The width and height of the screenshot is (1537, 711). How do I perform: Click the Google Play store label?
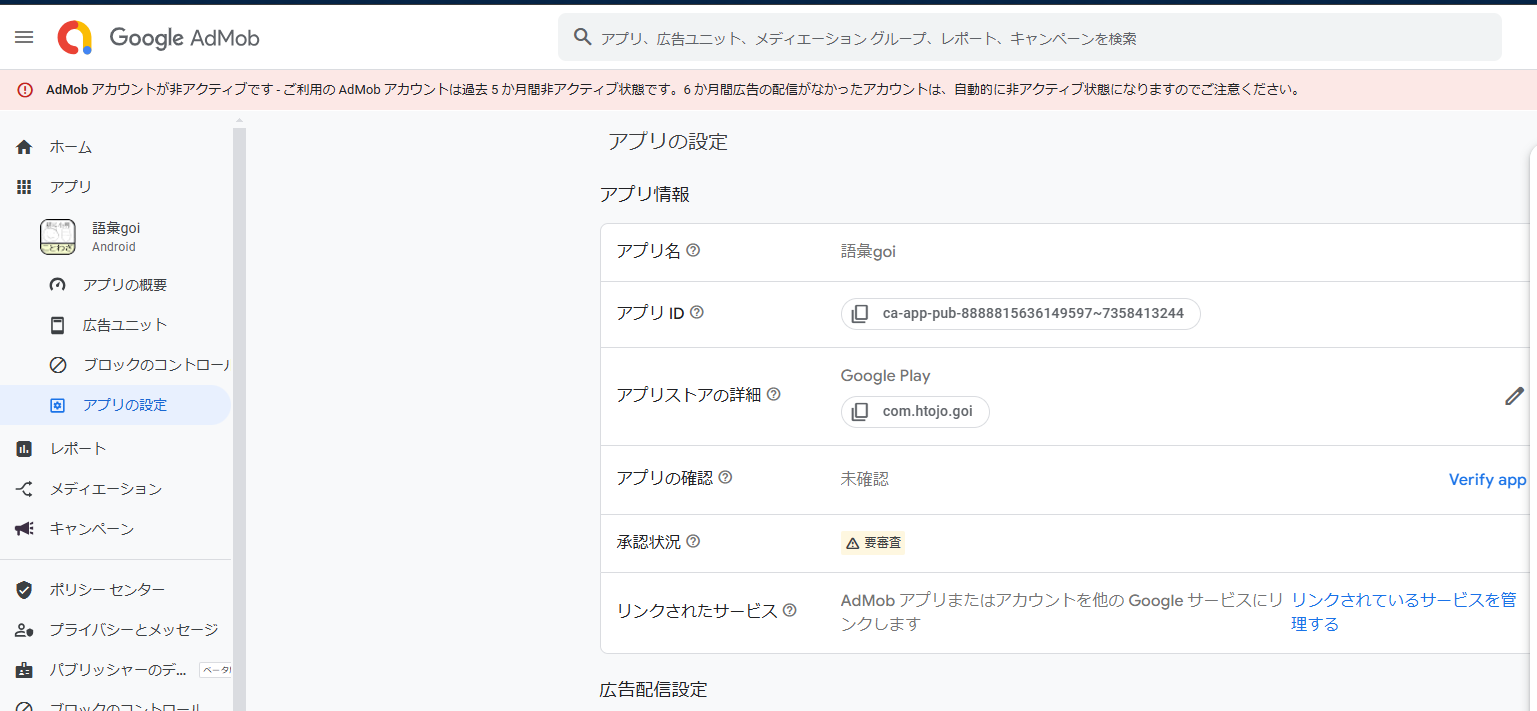point(886,376)
